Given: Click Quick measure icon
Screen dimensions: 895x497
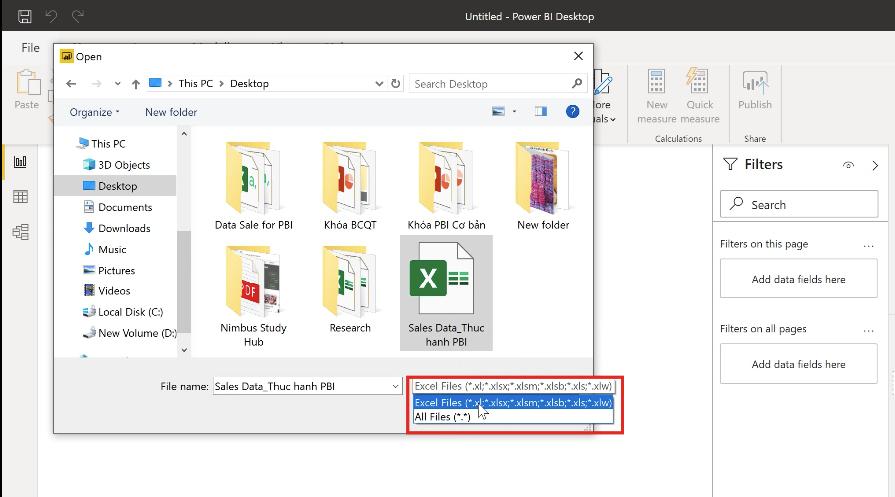Looking at the screenshot, I should 699,91.
